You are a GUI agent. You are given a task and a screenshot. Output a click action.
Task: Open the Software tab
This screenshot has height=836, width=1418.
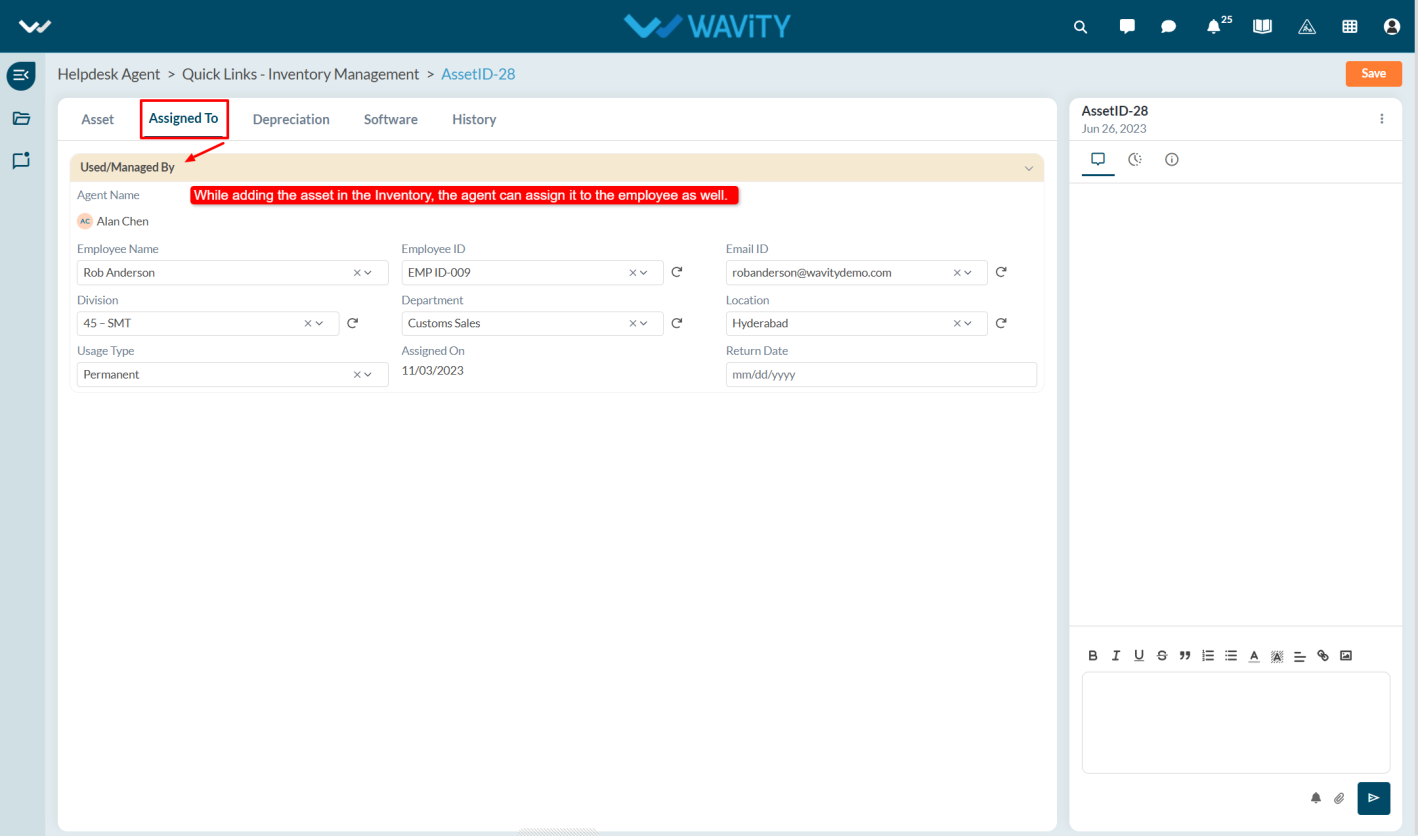coord(391,119)
